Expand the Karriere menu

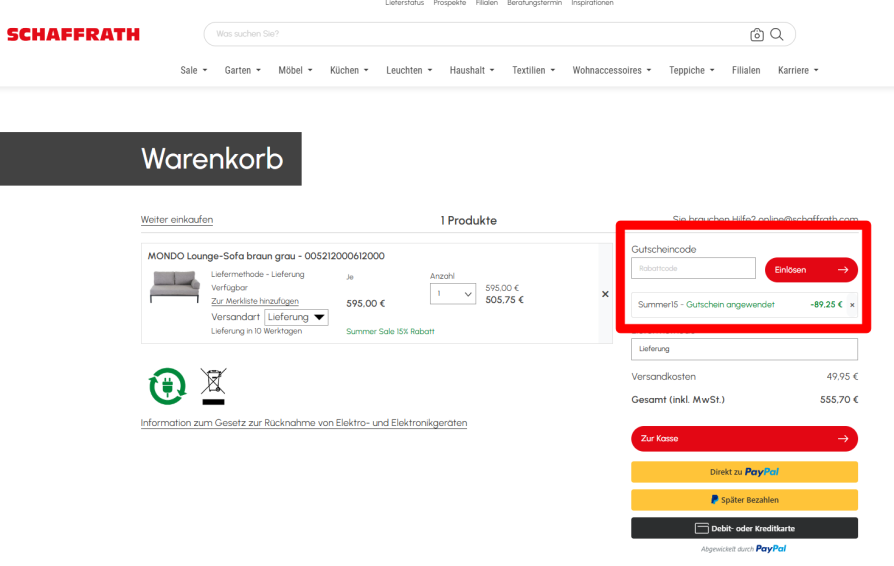798,71
